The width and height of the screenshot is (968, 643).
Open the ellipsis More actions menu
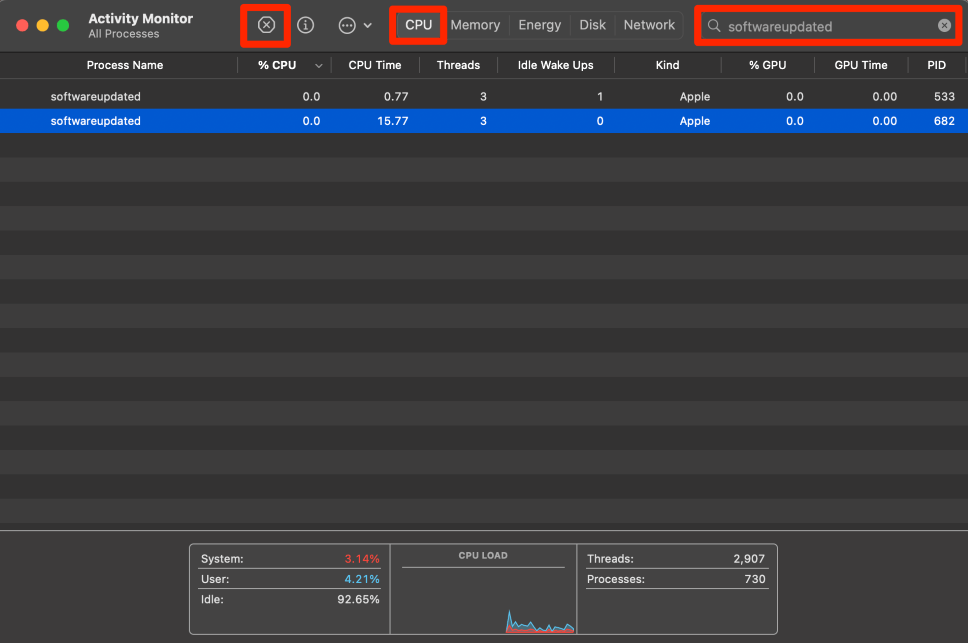pos(354,25)
